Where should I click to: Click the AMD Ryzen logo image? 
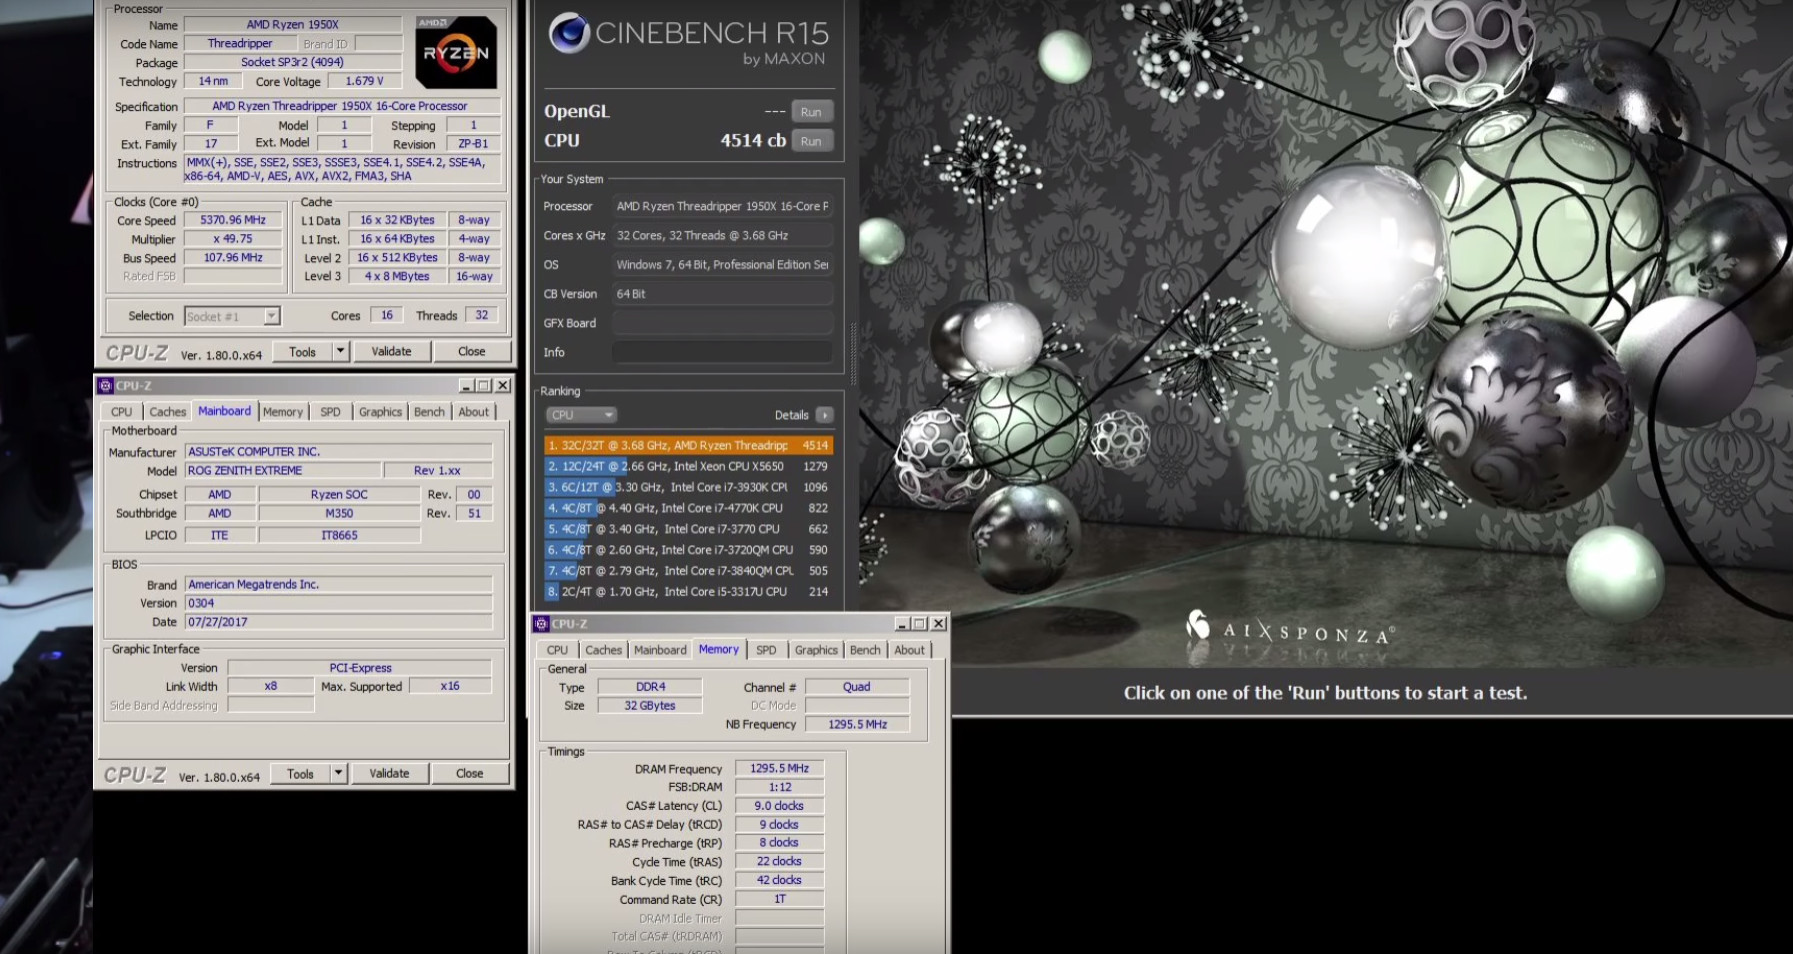point(456,52)
